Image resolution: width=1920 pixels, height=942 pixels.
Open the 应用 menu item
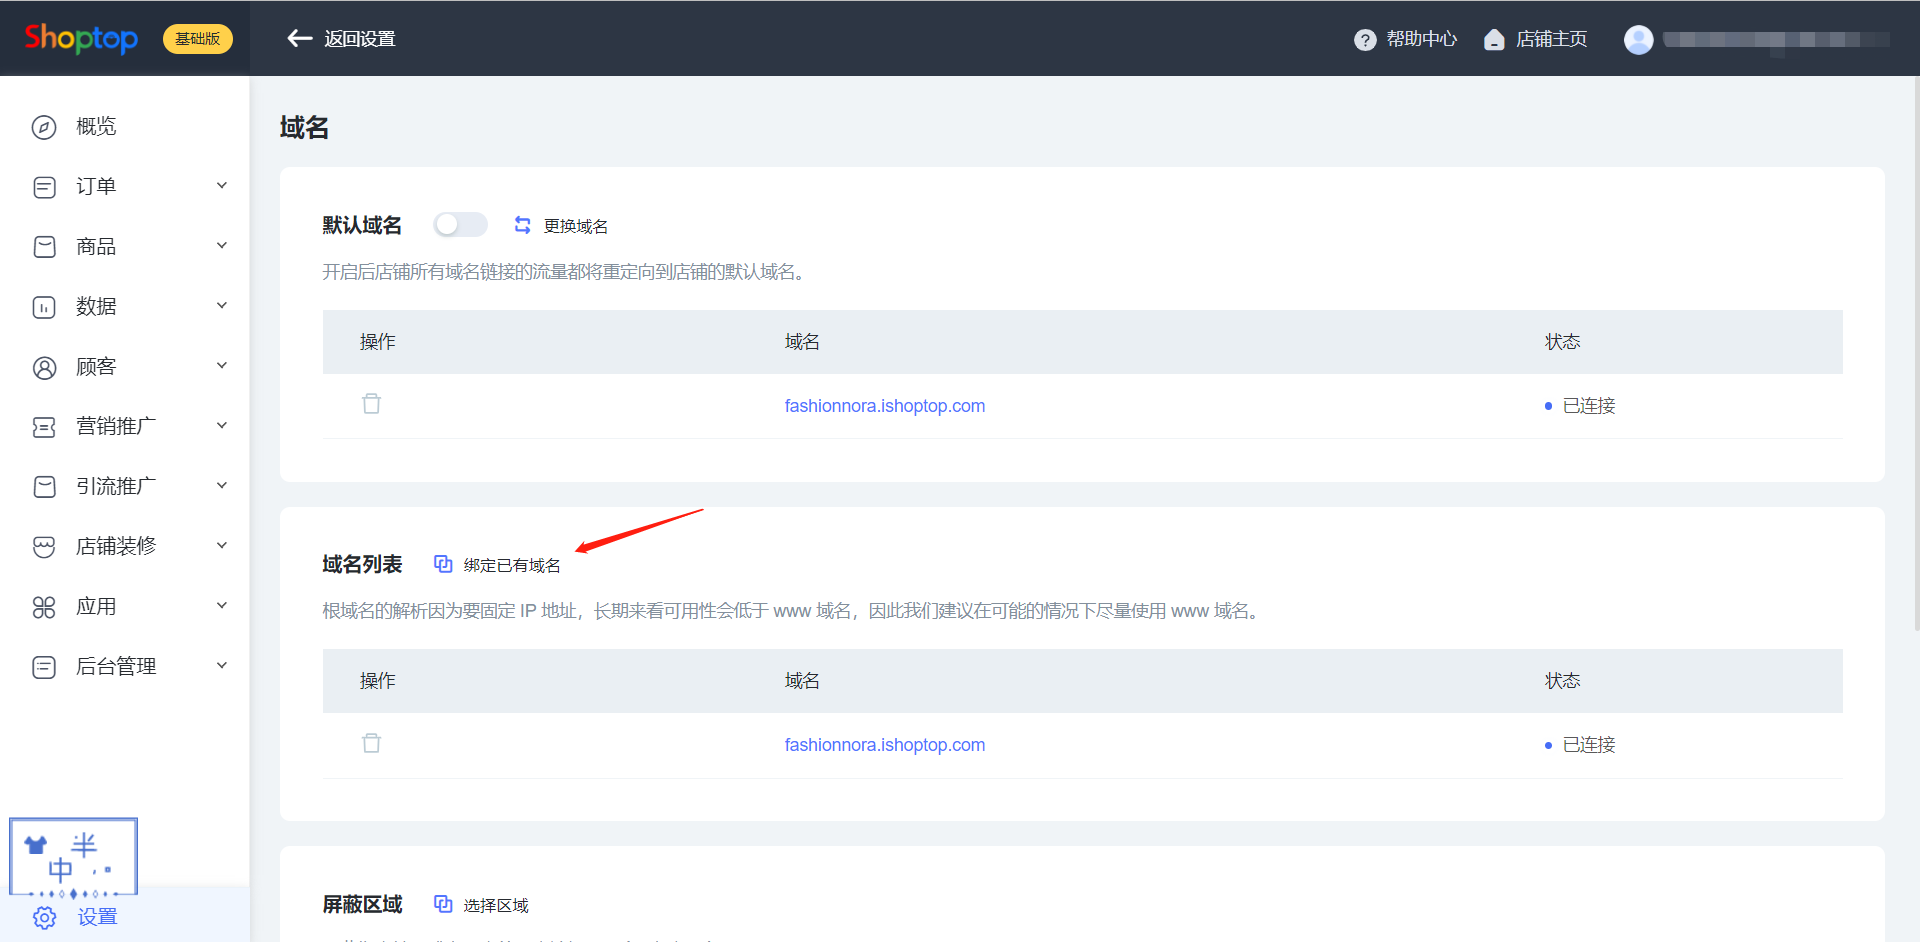point(96,606)
